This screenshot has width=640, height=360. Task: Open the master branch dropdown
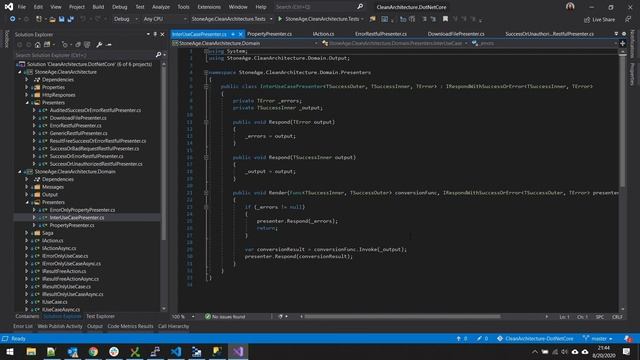click(x=598, y=338)
